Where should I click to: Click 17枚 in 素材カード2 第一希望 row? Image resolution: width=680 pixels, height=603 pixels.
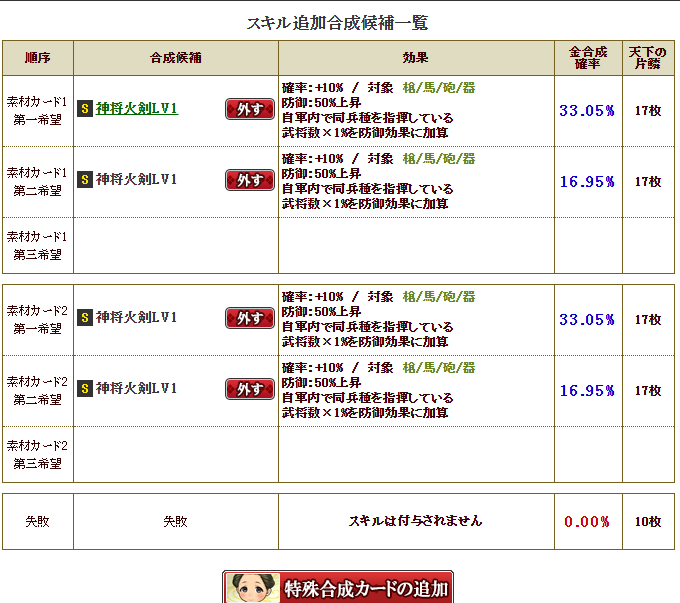pos(648,320)
